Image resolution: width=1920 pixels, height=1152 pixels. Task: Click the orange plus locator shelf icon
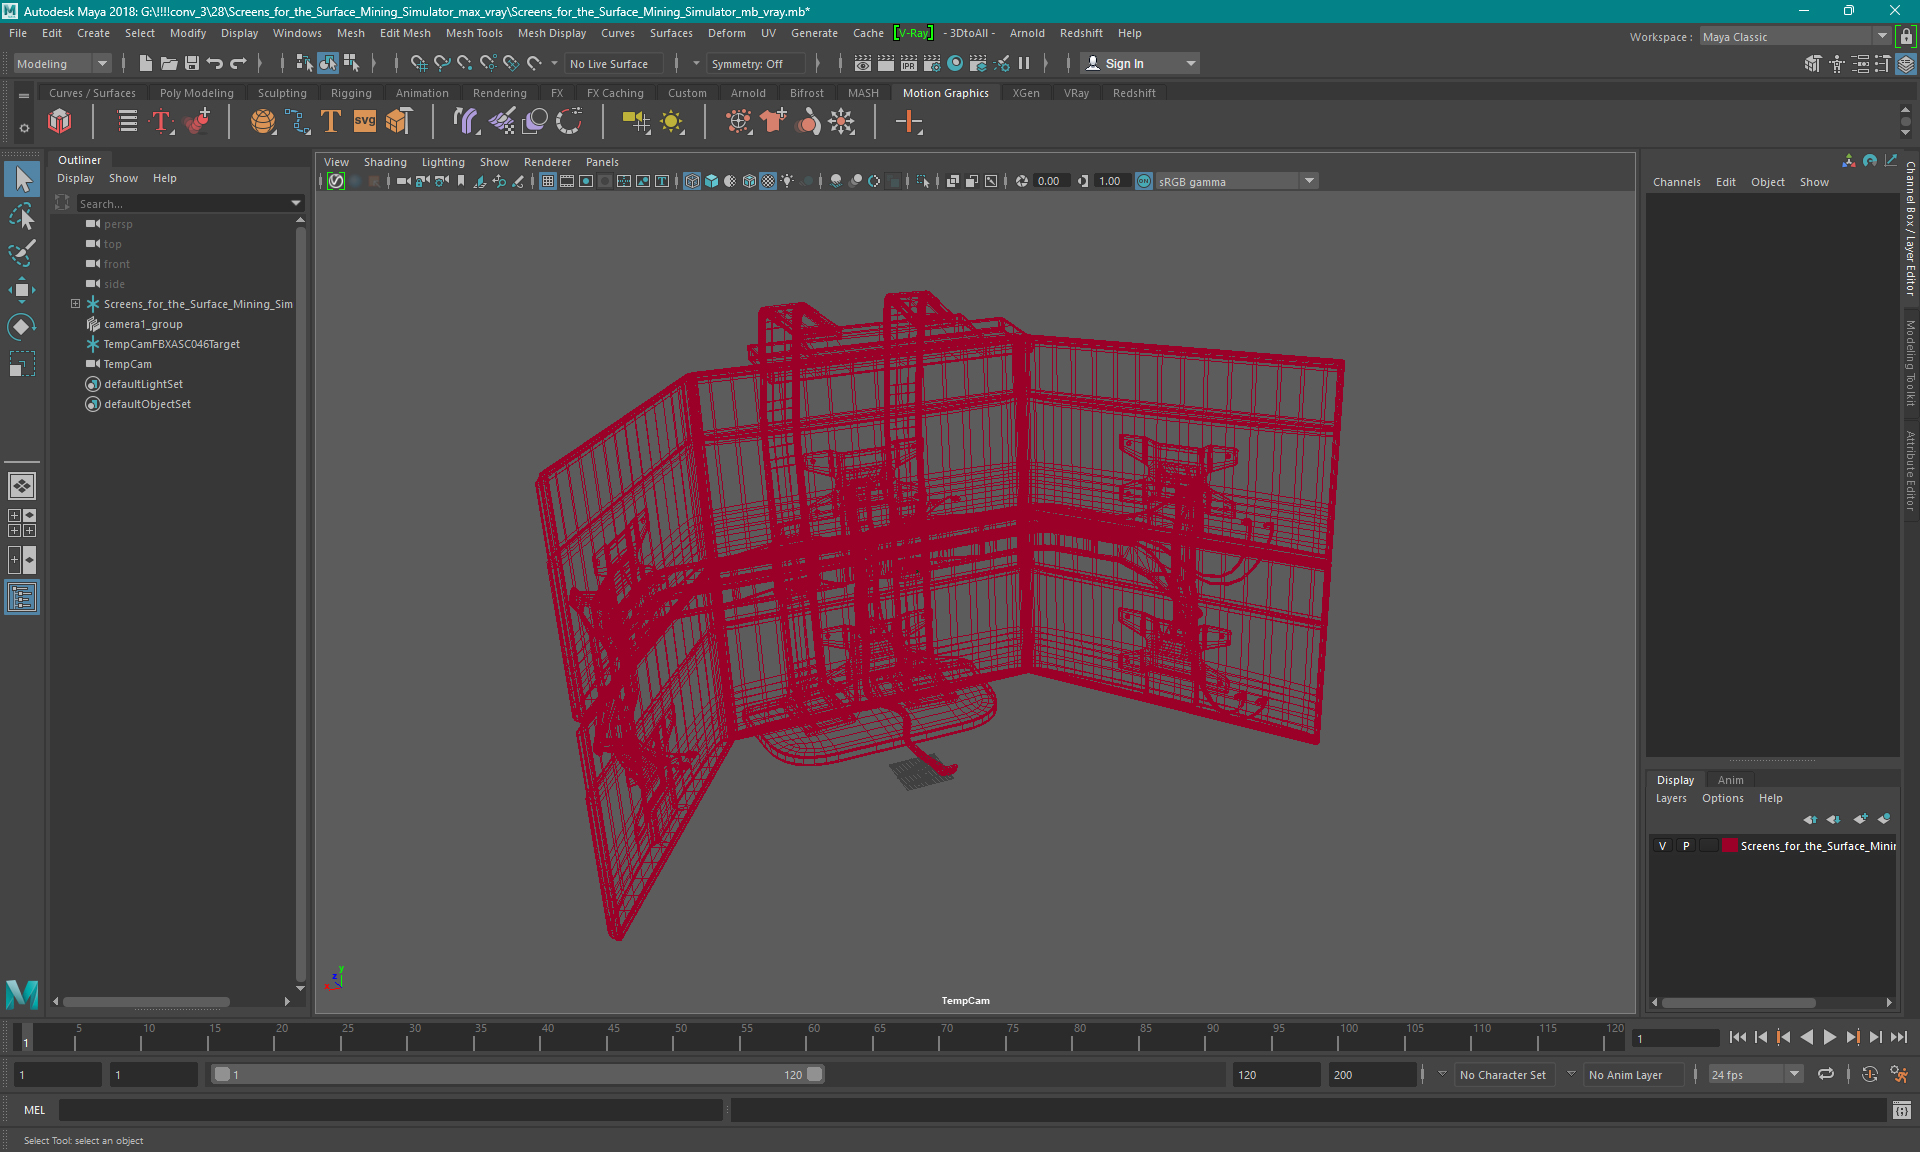click(909, 122)
